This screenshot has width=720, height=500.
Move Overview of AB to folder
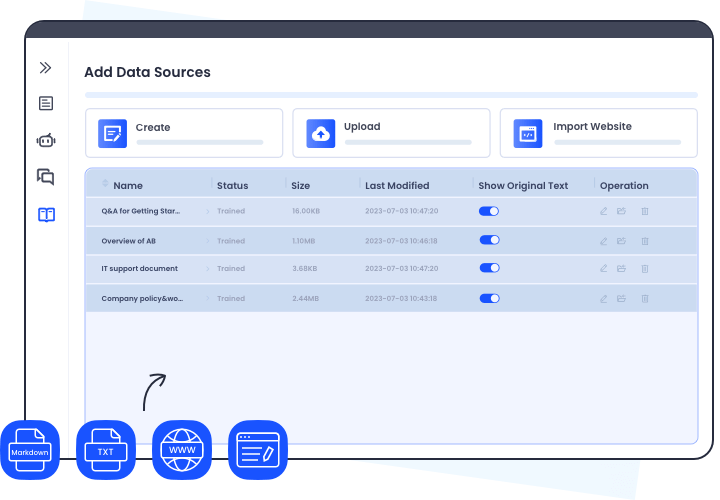(x=621, y=241)
